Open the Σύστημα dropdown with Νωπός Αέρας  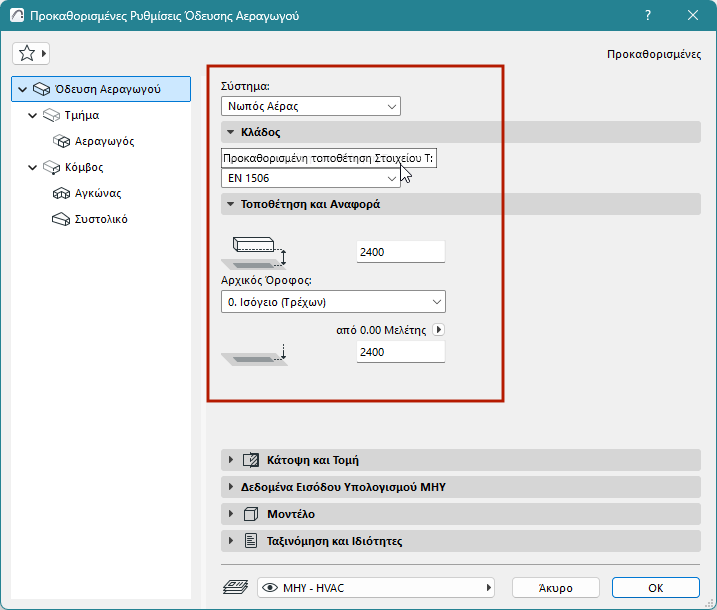tap(311, 106)
